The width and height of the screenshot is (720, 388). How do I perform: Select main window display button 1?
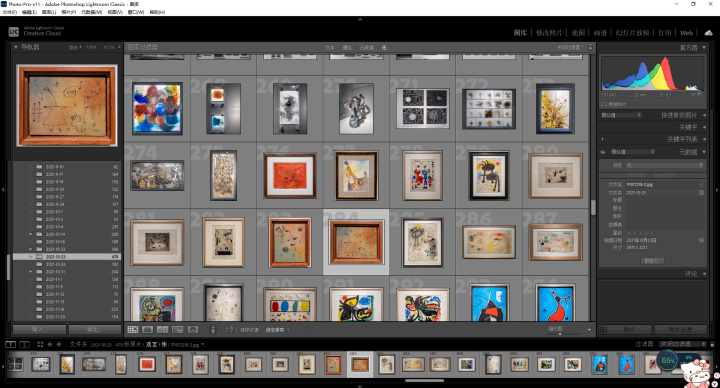11,344
